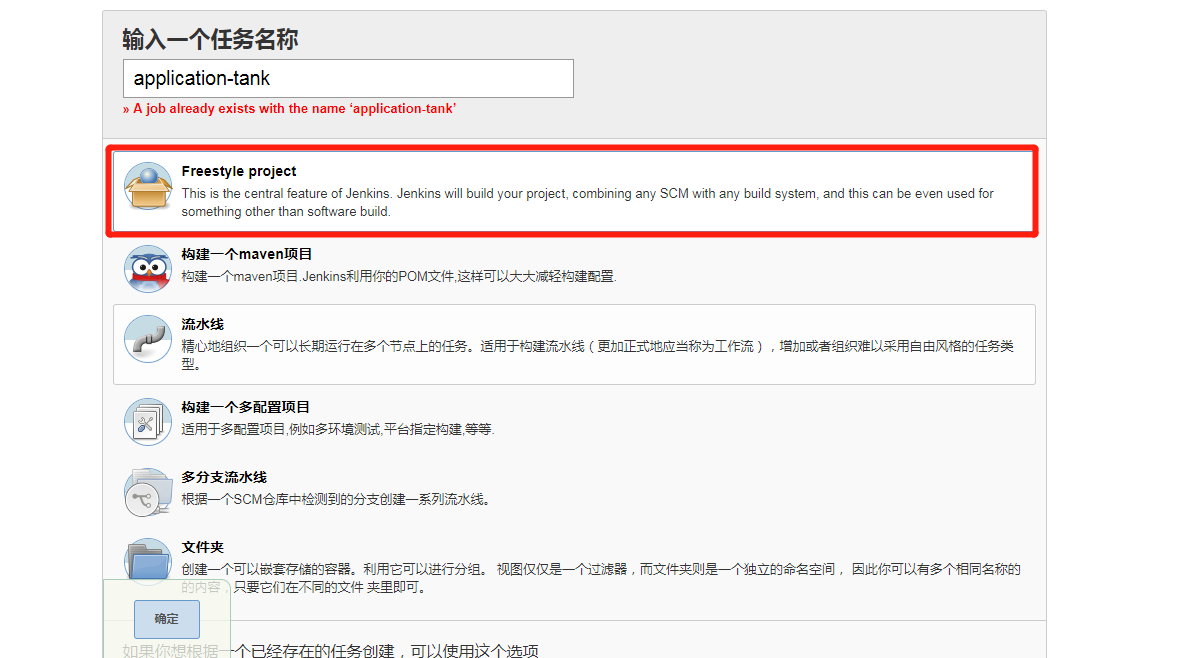Select the 文件夹 title
This screenshot has width=1191, height=658.
(x=203, y=547)
